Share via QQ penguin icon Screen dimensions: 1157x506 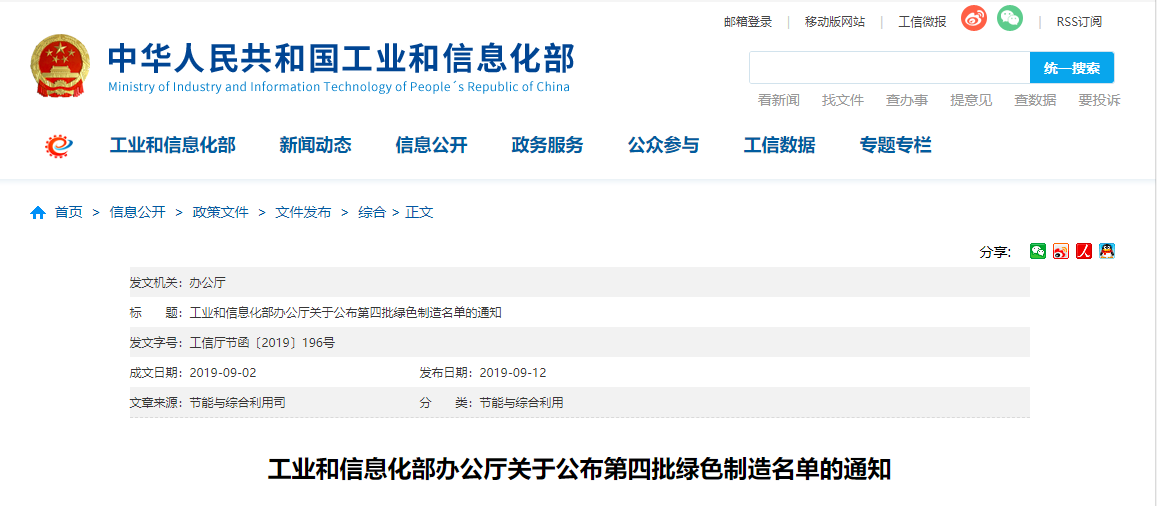click(x=1106, y=252)
